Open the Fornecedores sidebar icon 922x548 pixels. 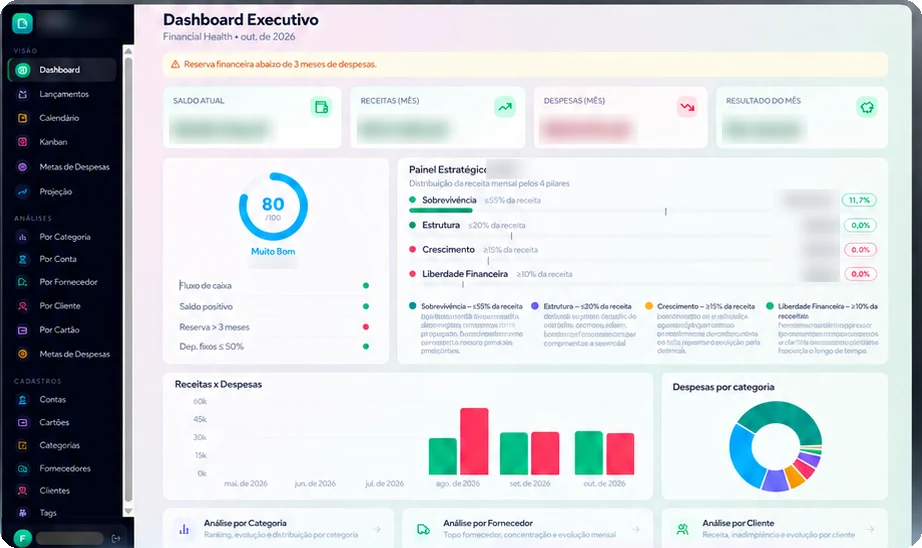point(22,469)
